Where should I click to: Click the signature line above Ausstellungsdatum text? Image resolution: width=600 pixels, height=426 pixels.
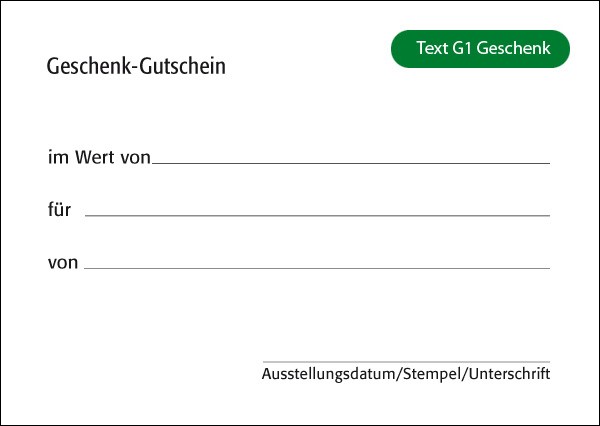pos(406,362)
